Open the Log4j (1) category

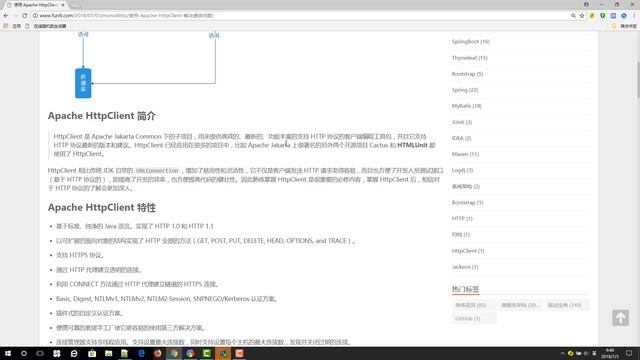click(x=462, y=170)
